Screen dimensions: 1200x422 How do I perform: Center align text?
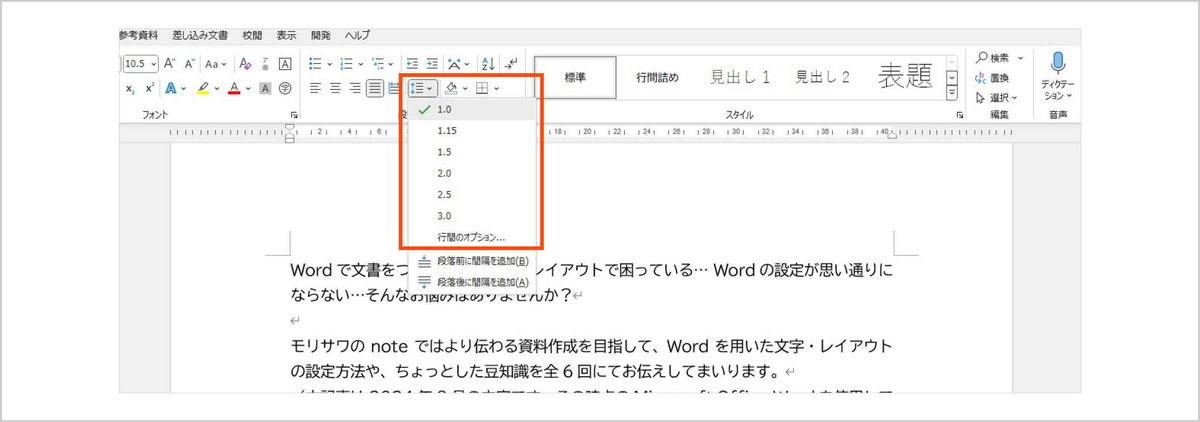334,88
